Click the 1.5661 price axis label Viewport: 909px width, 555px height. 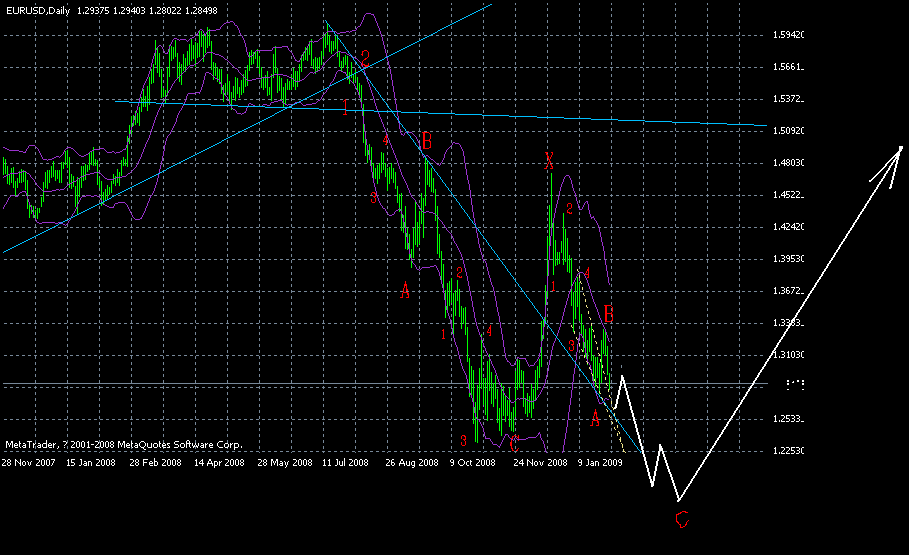point(788,67)
